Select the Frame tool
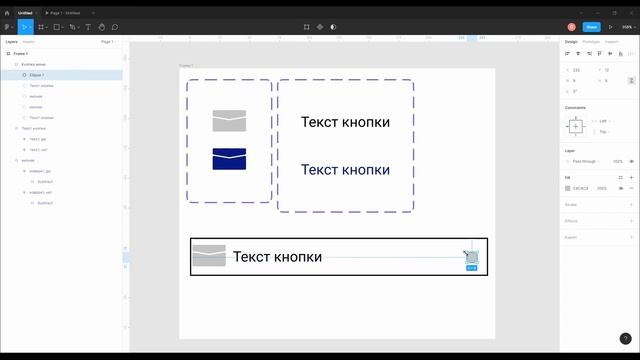Viewport: 640px width, 360px height. coord(41,27)
